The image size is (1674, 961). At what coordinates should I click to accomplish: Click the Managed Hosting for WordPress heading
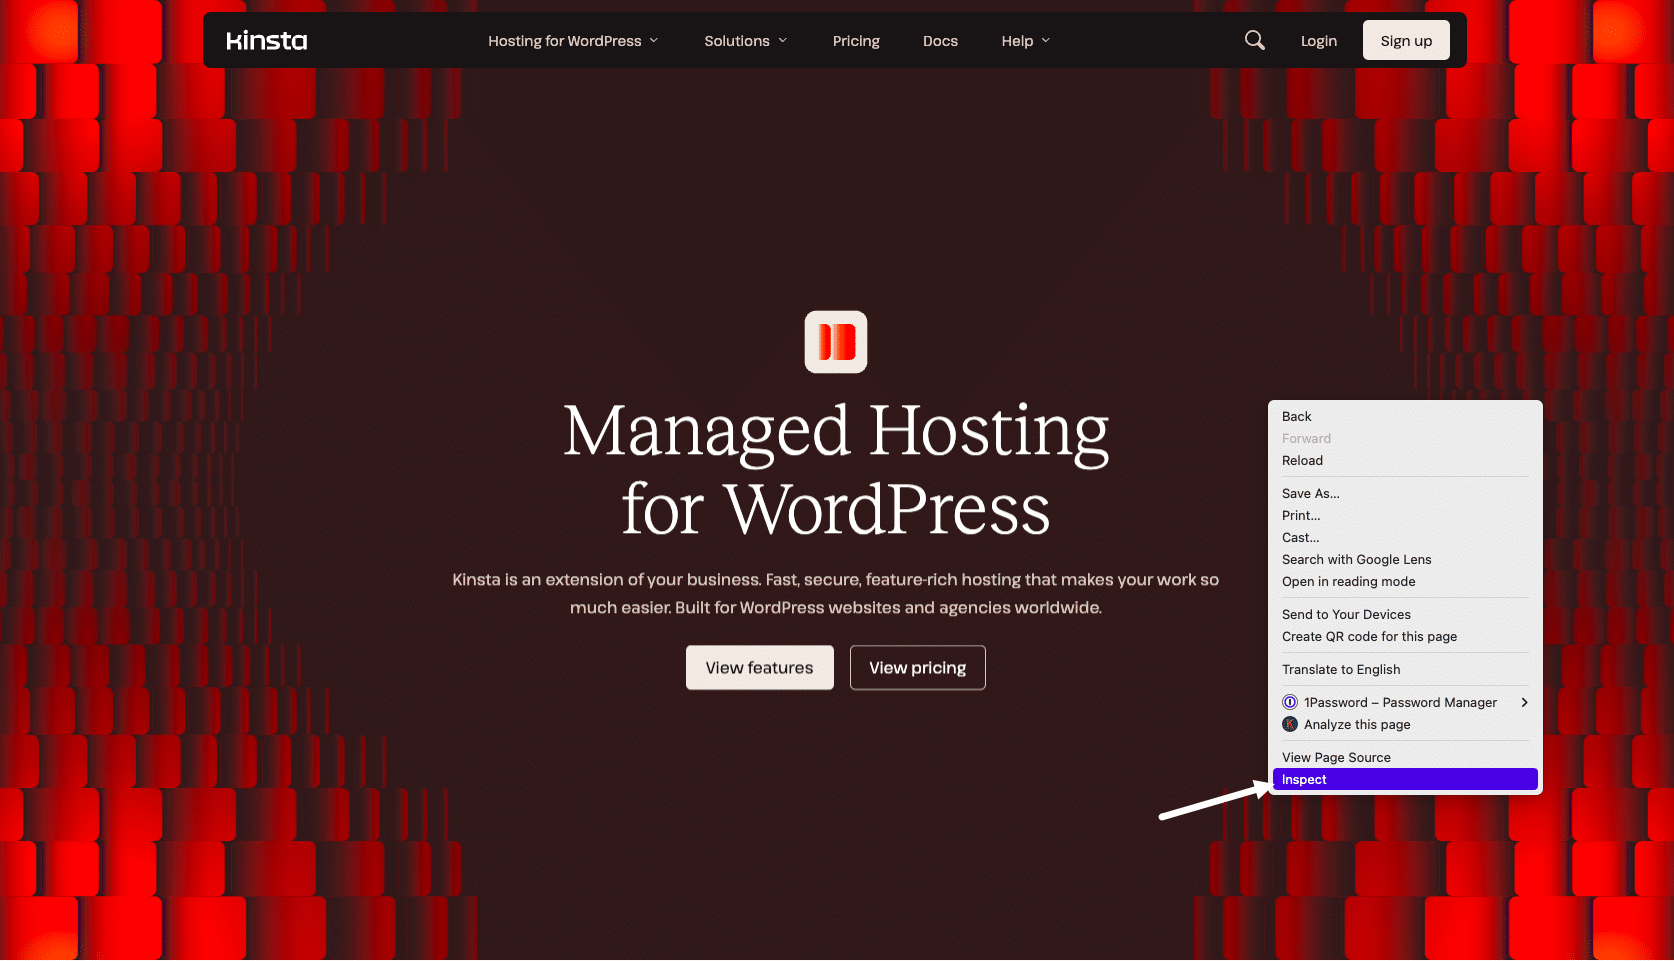(836, 469)
